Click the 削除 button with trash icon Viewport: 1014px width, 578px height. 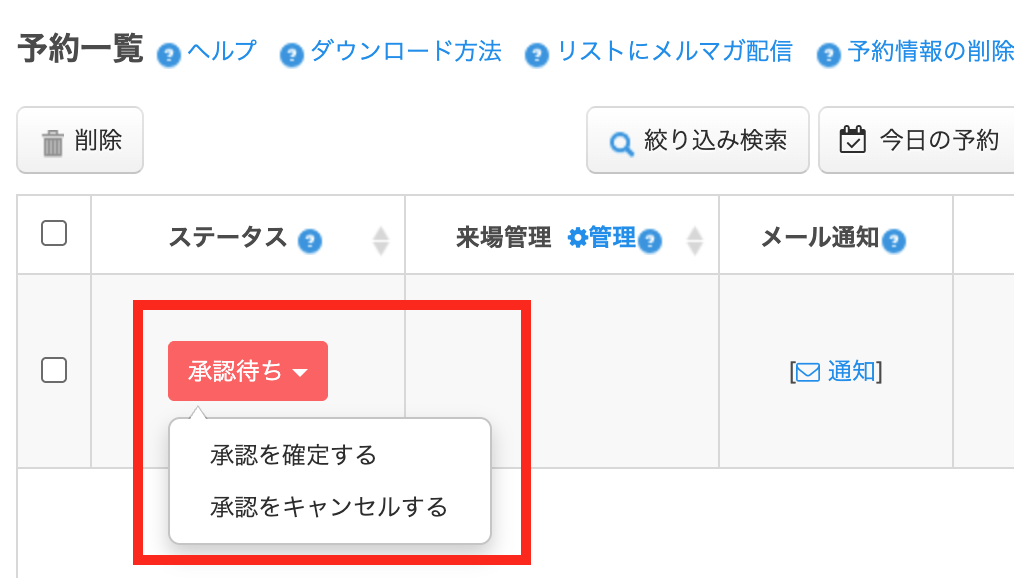[80, 140]
